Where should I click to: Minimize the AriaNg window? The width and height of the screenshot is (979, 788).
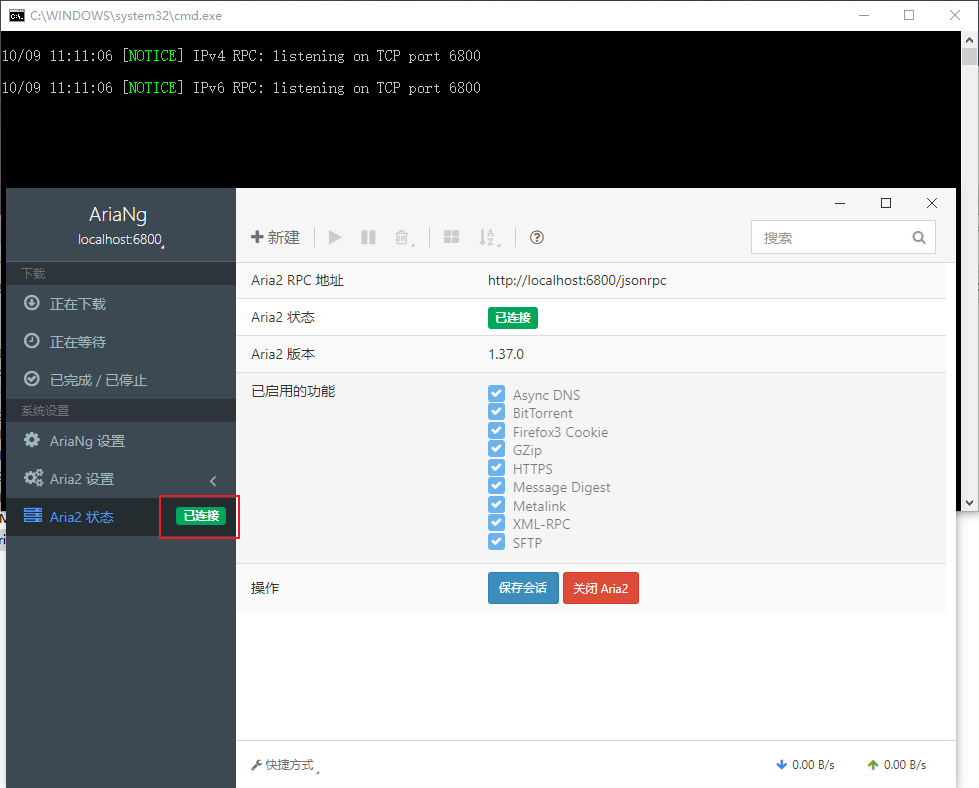click(840, 203)
